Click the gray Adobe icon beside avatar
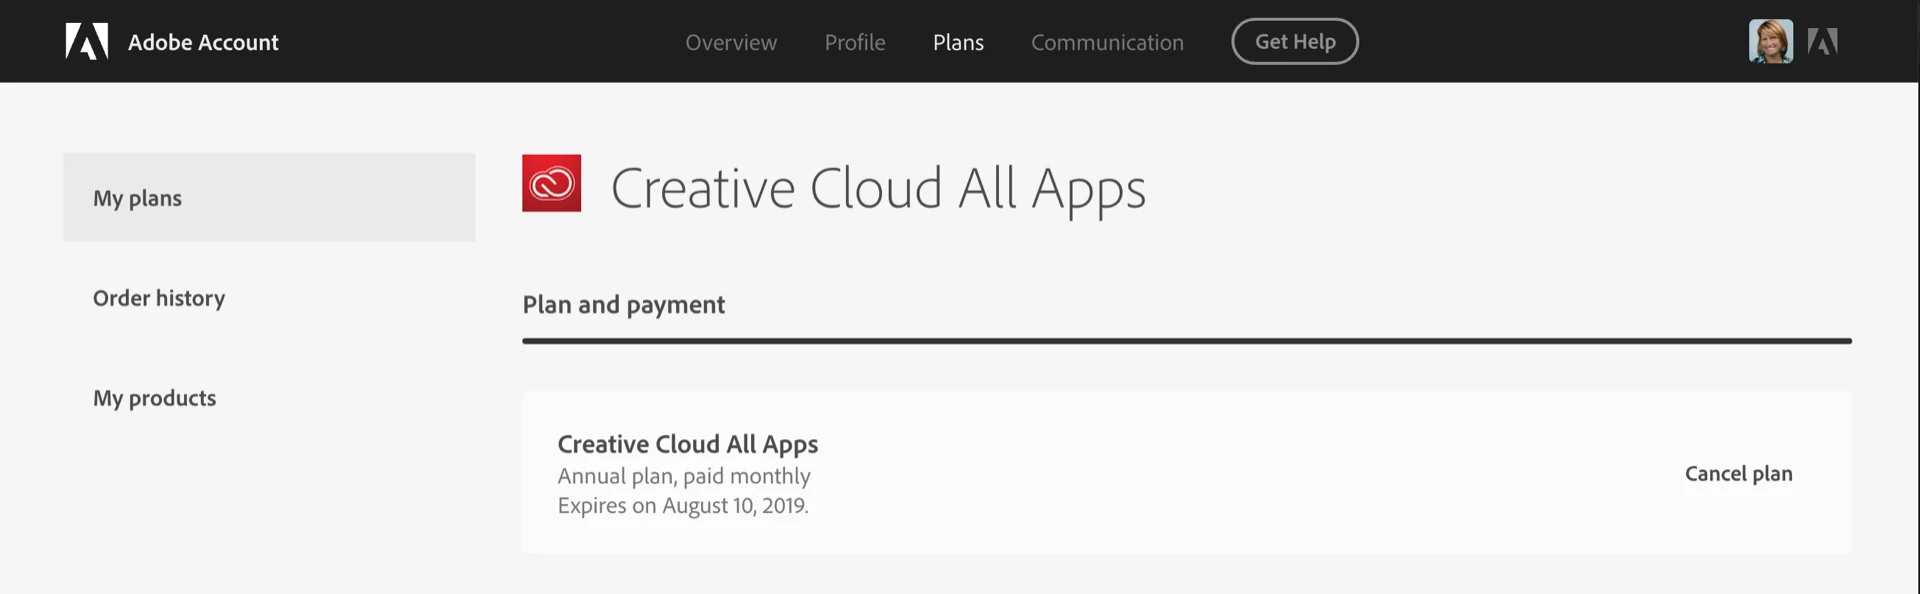This screenshot has width=1920, height=594. pos(1822,42)
